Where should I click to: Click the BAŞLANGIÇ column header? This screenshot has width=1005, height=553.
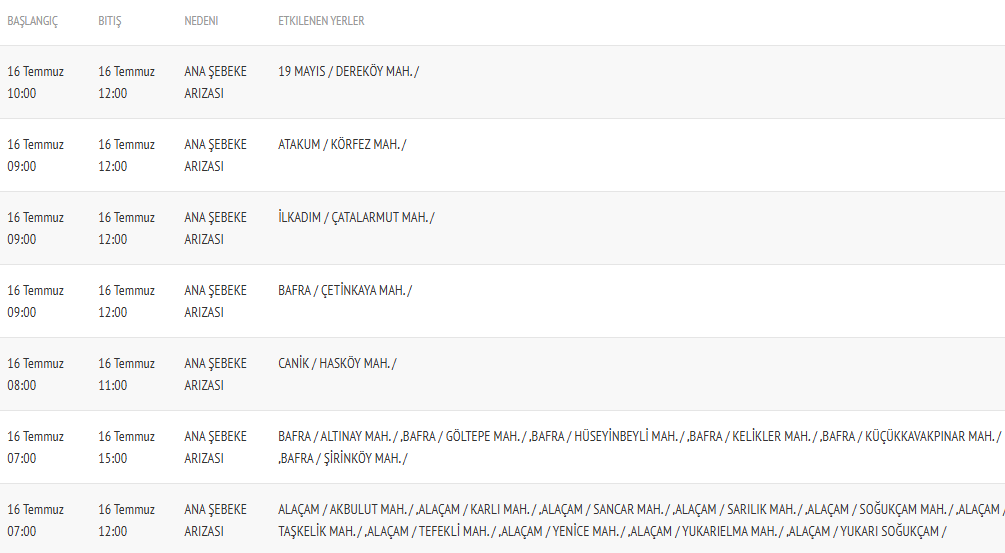tap(32, 21)
